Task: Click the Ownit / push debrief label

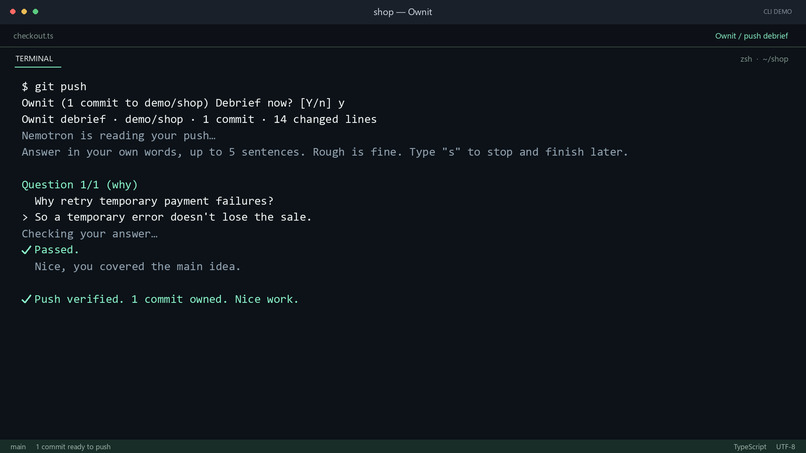Action: 751,36
